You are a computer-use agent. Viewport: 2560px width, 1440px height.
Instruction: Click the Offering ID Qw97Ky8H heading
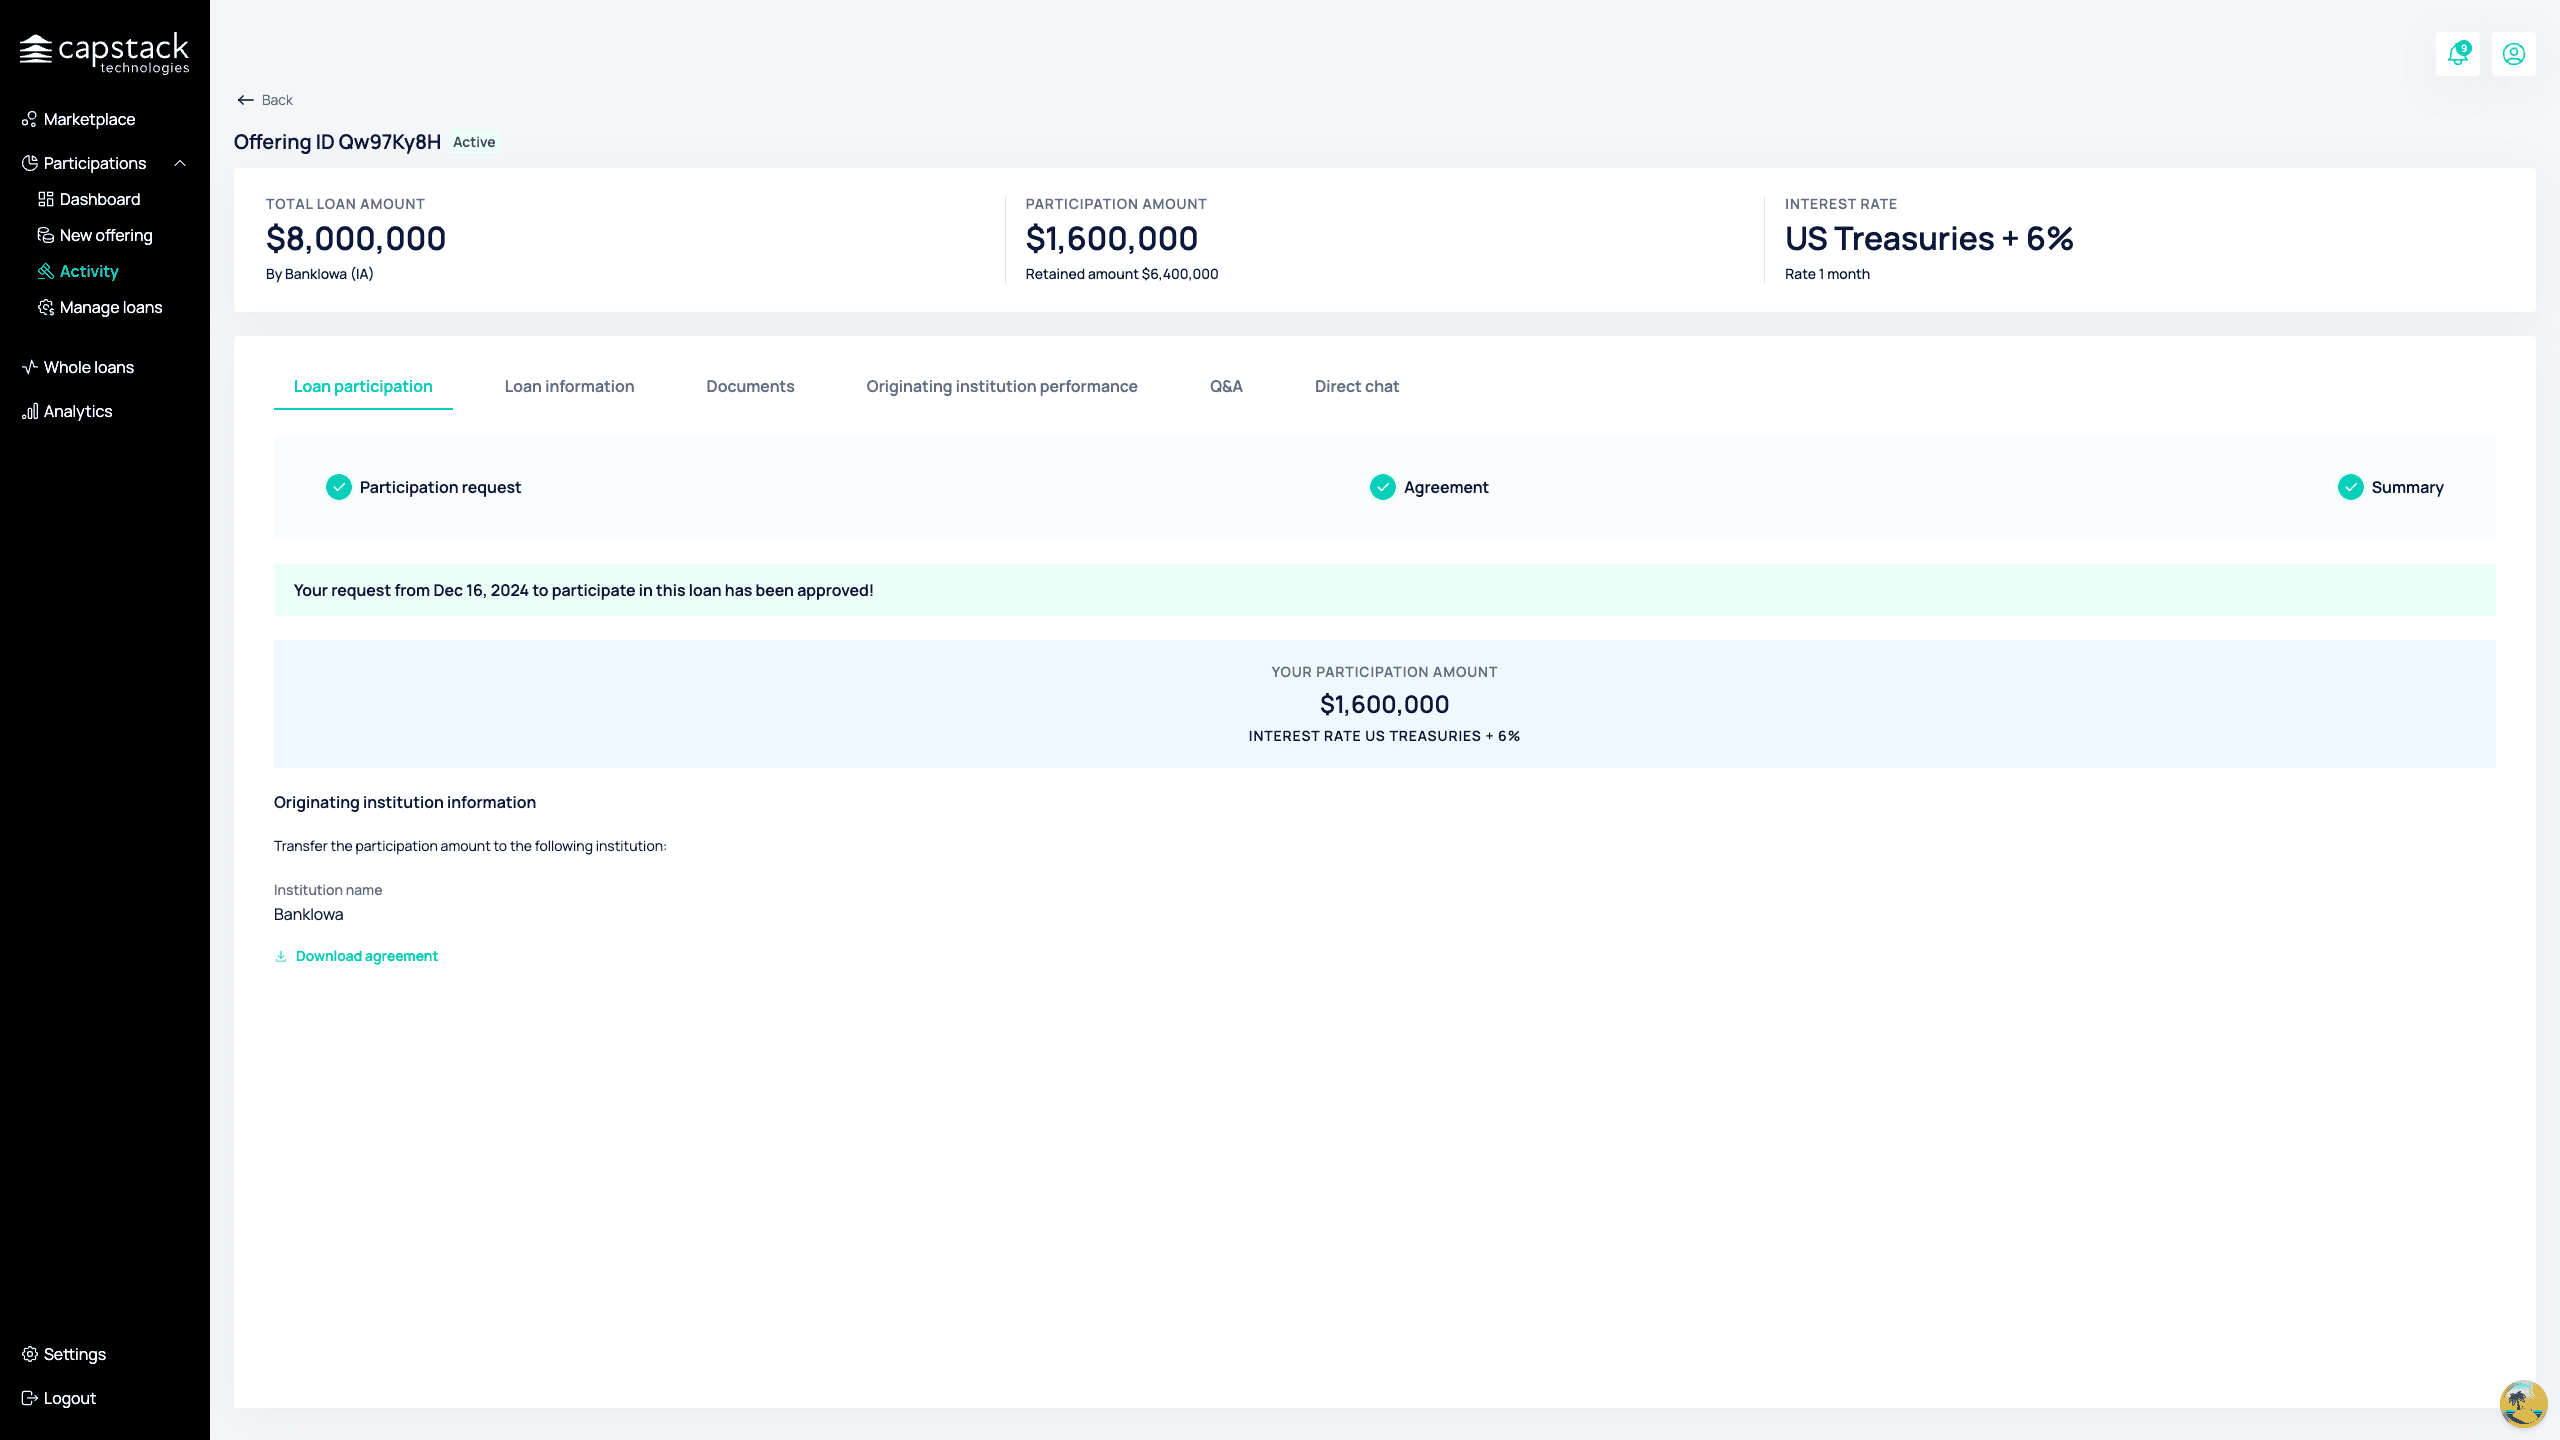(x=337, y=142)
